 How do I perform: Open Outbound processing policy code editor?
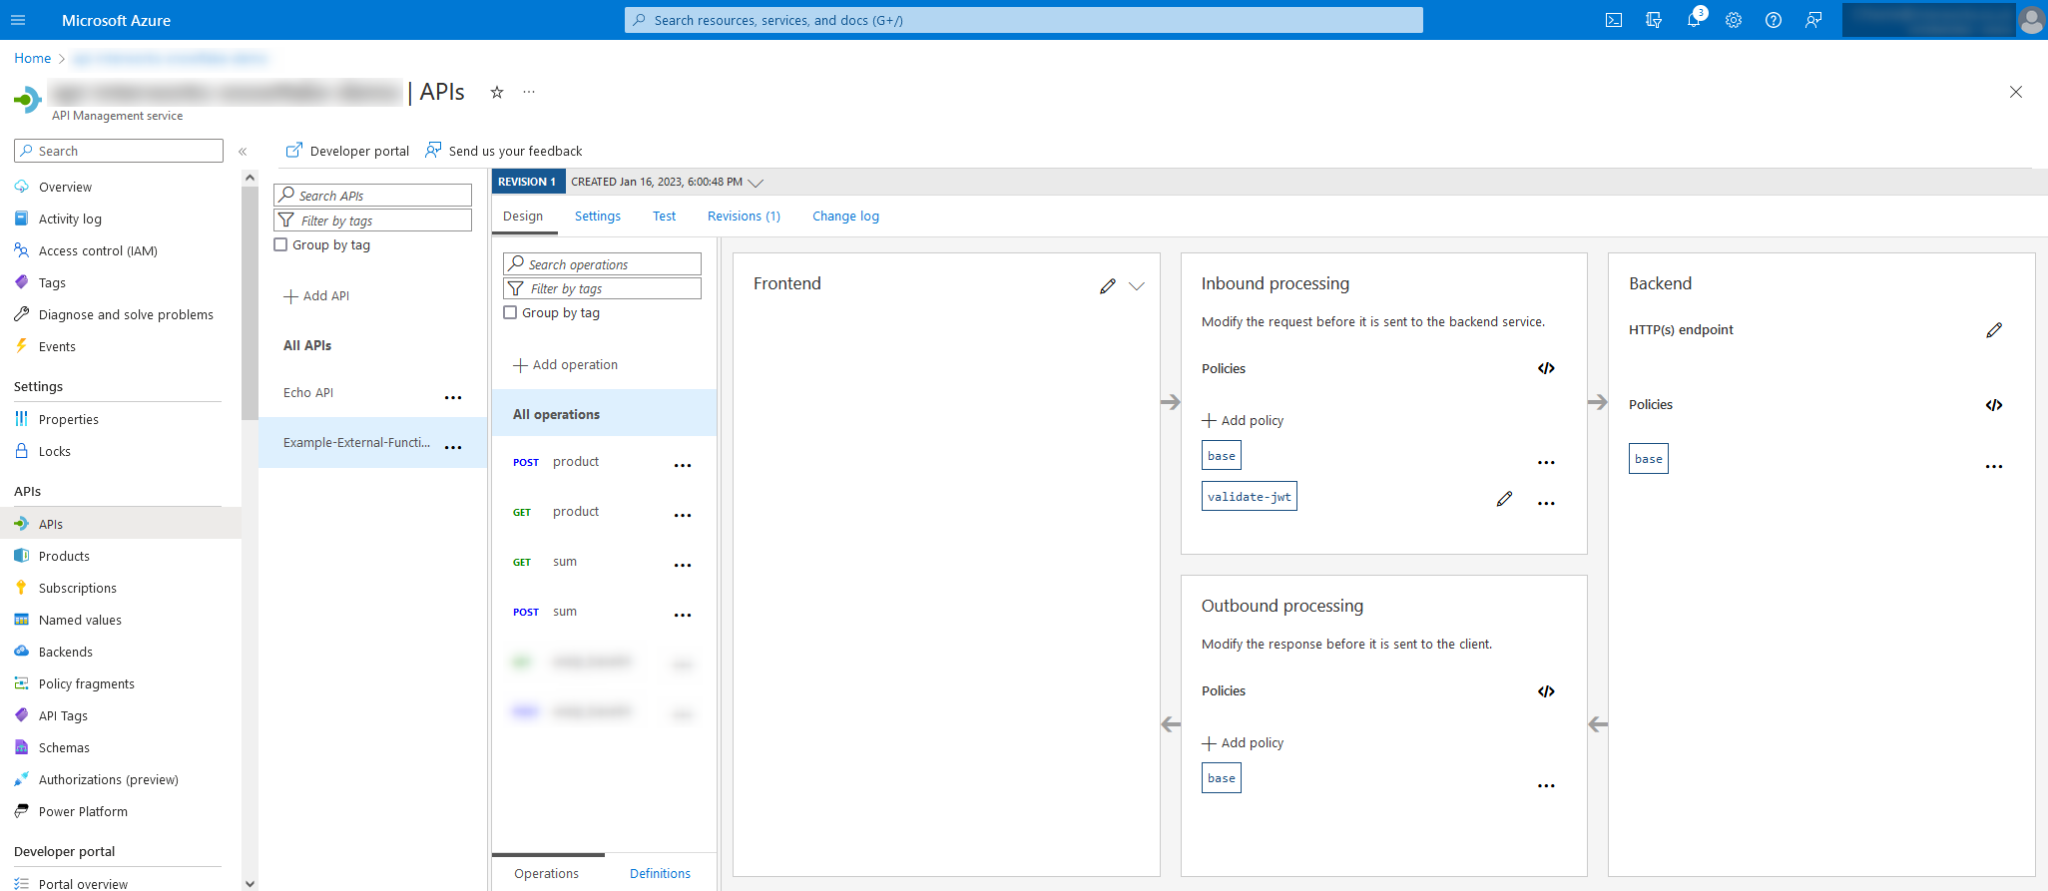click(1546, 692)
